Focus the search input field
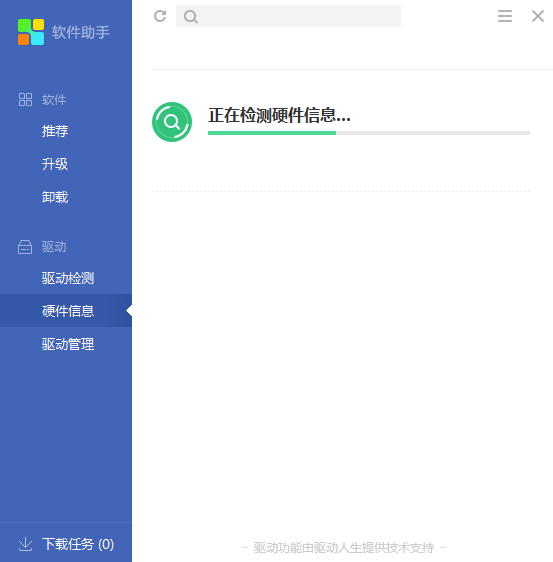 tap(288, 16)
